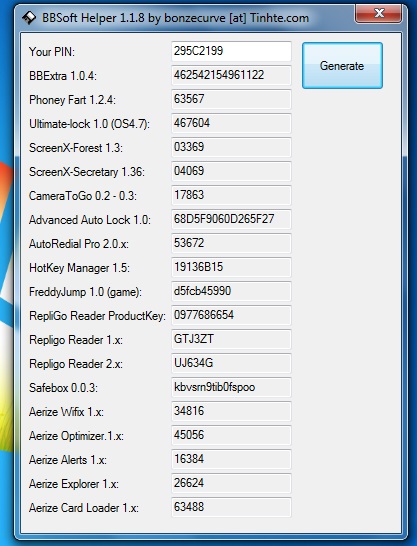Click the Phoney Fart 1.2.4 code field

pos(231,99)
